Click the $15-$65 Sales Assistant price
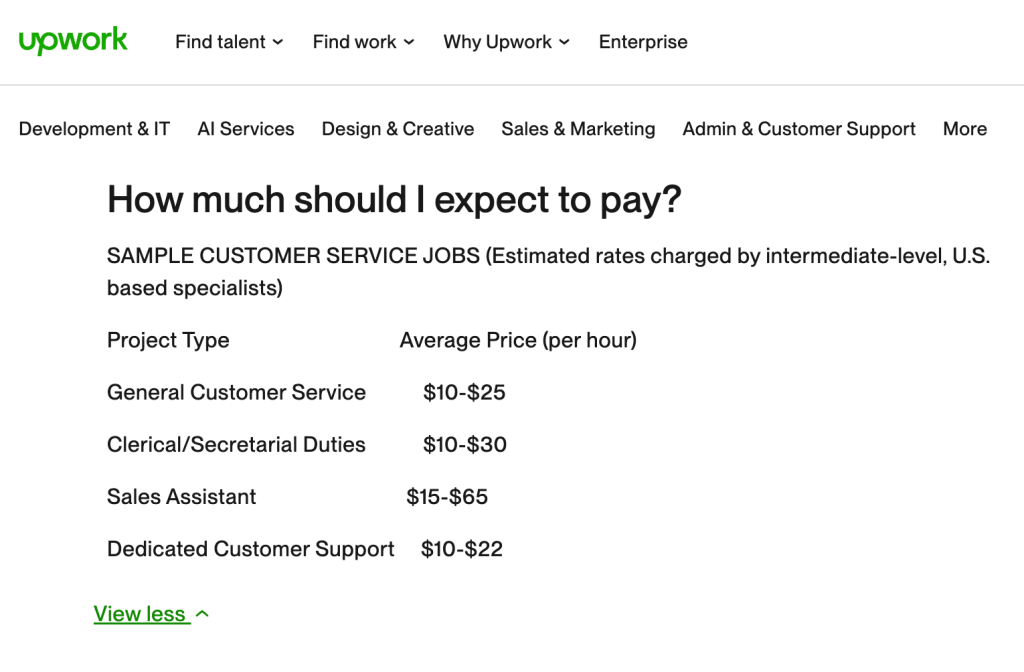Image resolution: width=1024 pixels, height=672 pixels. [x=447, y=497]
